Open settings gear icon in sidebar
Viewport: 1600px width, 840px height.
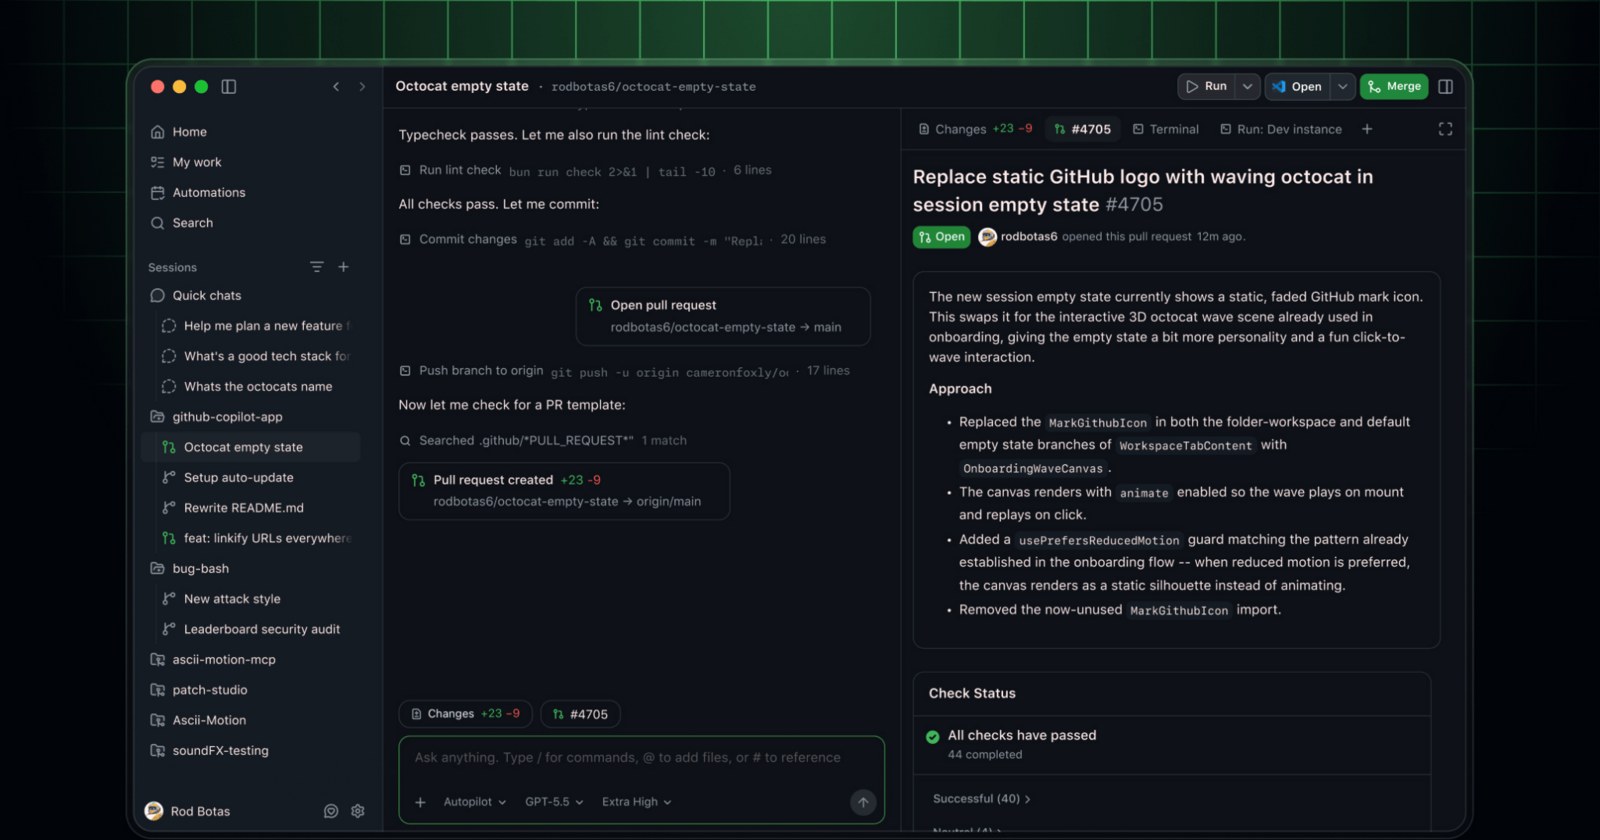tap(358, 811)
